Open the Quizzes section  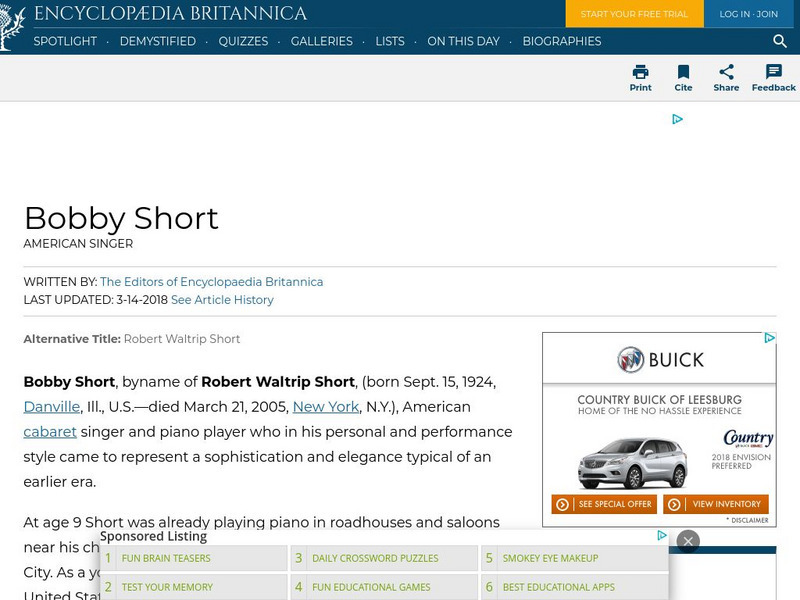click(x=245, y=42)
